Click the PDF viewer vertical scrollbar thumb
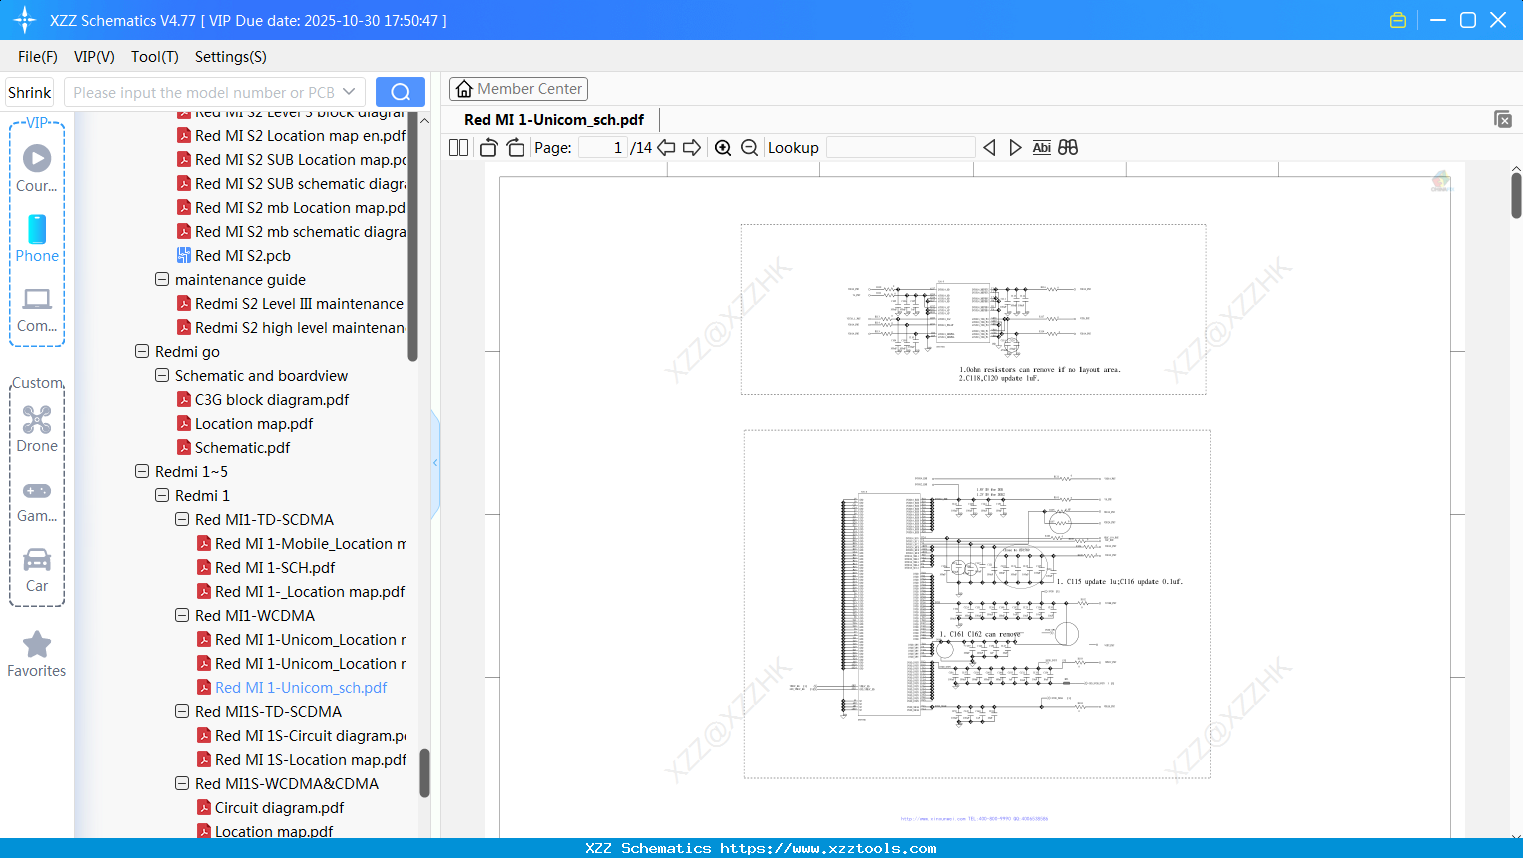This screenshot has width=1523, height=858. (1516, 194)
